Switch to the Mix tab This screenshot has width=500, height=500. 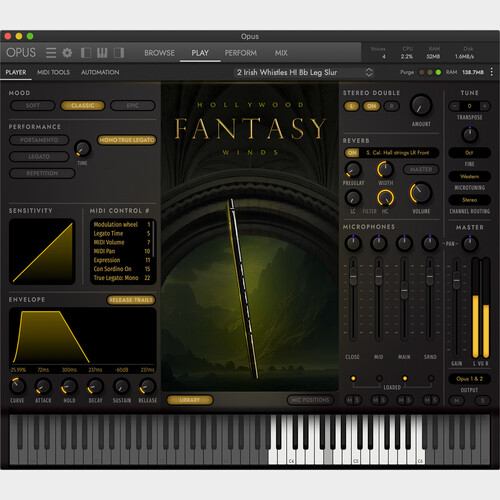coord(281,53)
